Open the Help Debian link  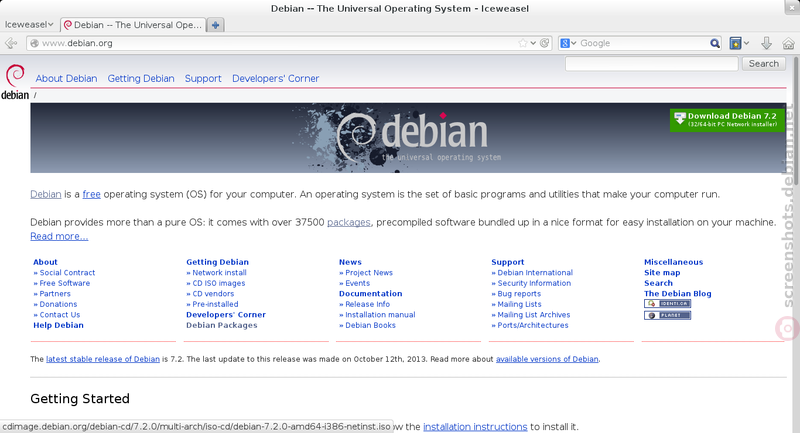[58, 325]
